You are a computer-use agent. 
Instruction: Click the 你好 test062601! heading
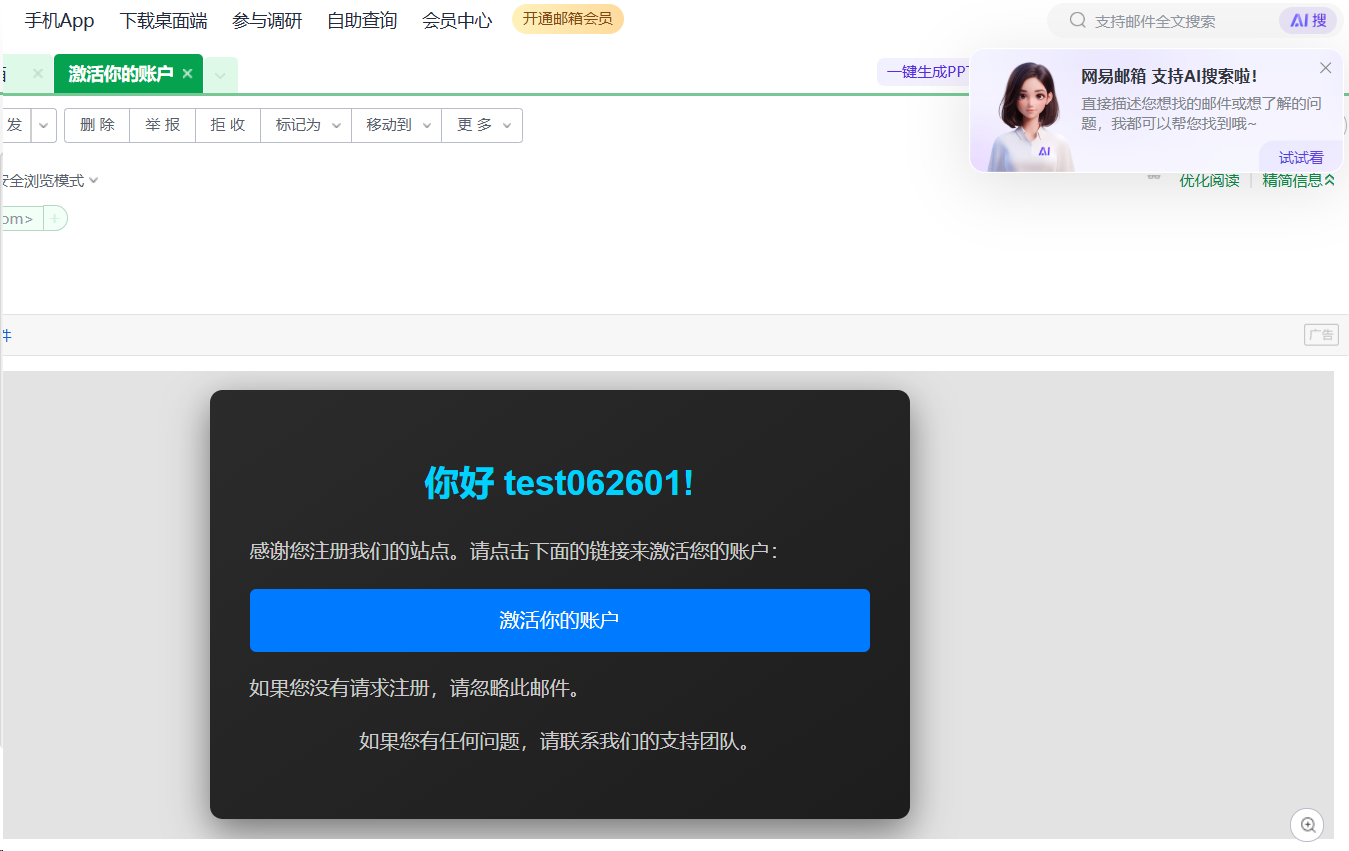[559, 483]
